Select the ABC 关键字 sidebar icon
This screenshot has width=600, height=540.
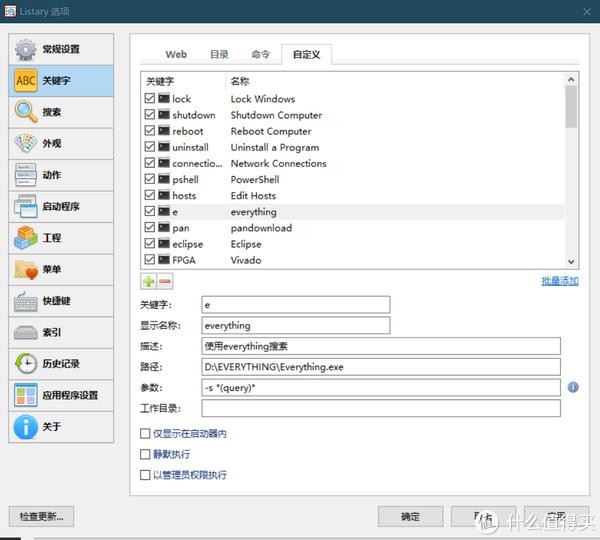point(26,80)
